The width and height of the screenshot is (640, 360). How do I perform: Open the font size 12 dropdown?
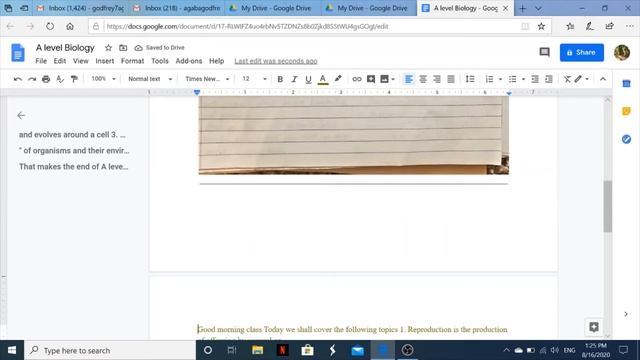click(254, 79)
